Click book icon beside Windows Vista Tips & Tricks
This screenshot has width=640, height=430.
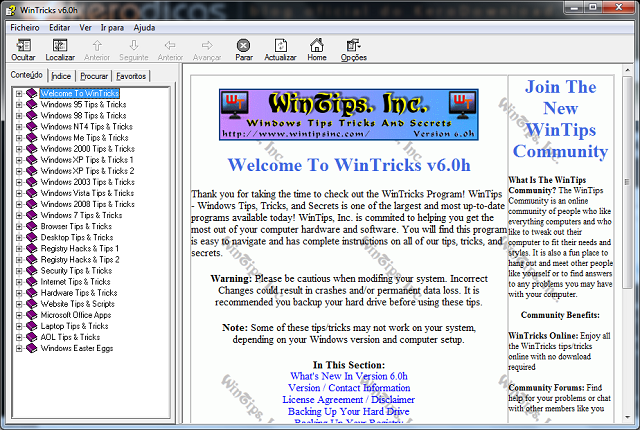(x=31, y=193)
